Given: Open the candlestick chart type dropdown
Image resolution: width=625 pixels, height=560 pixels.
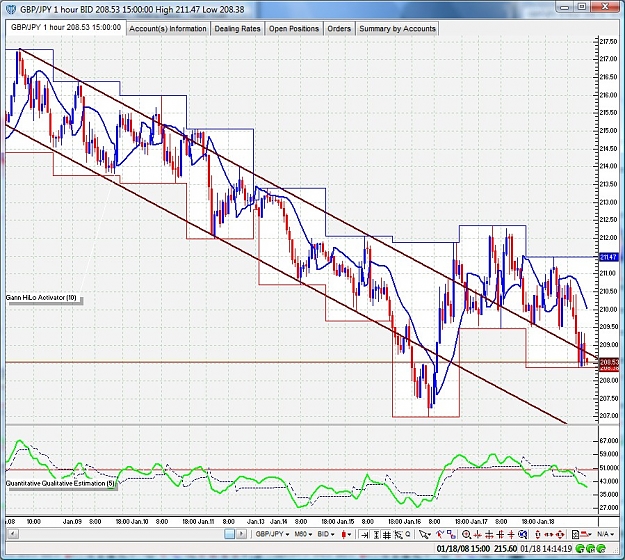Looking at the screenshot, I should pos(346,534).
